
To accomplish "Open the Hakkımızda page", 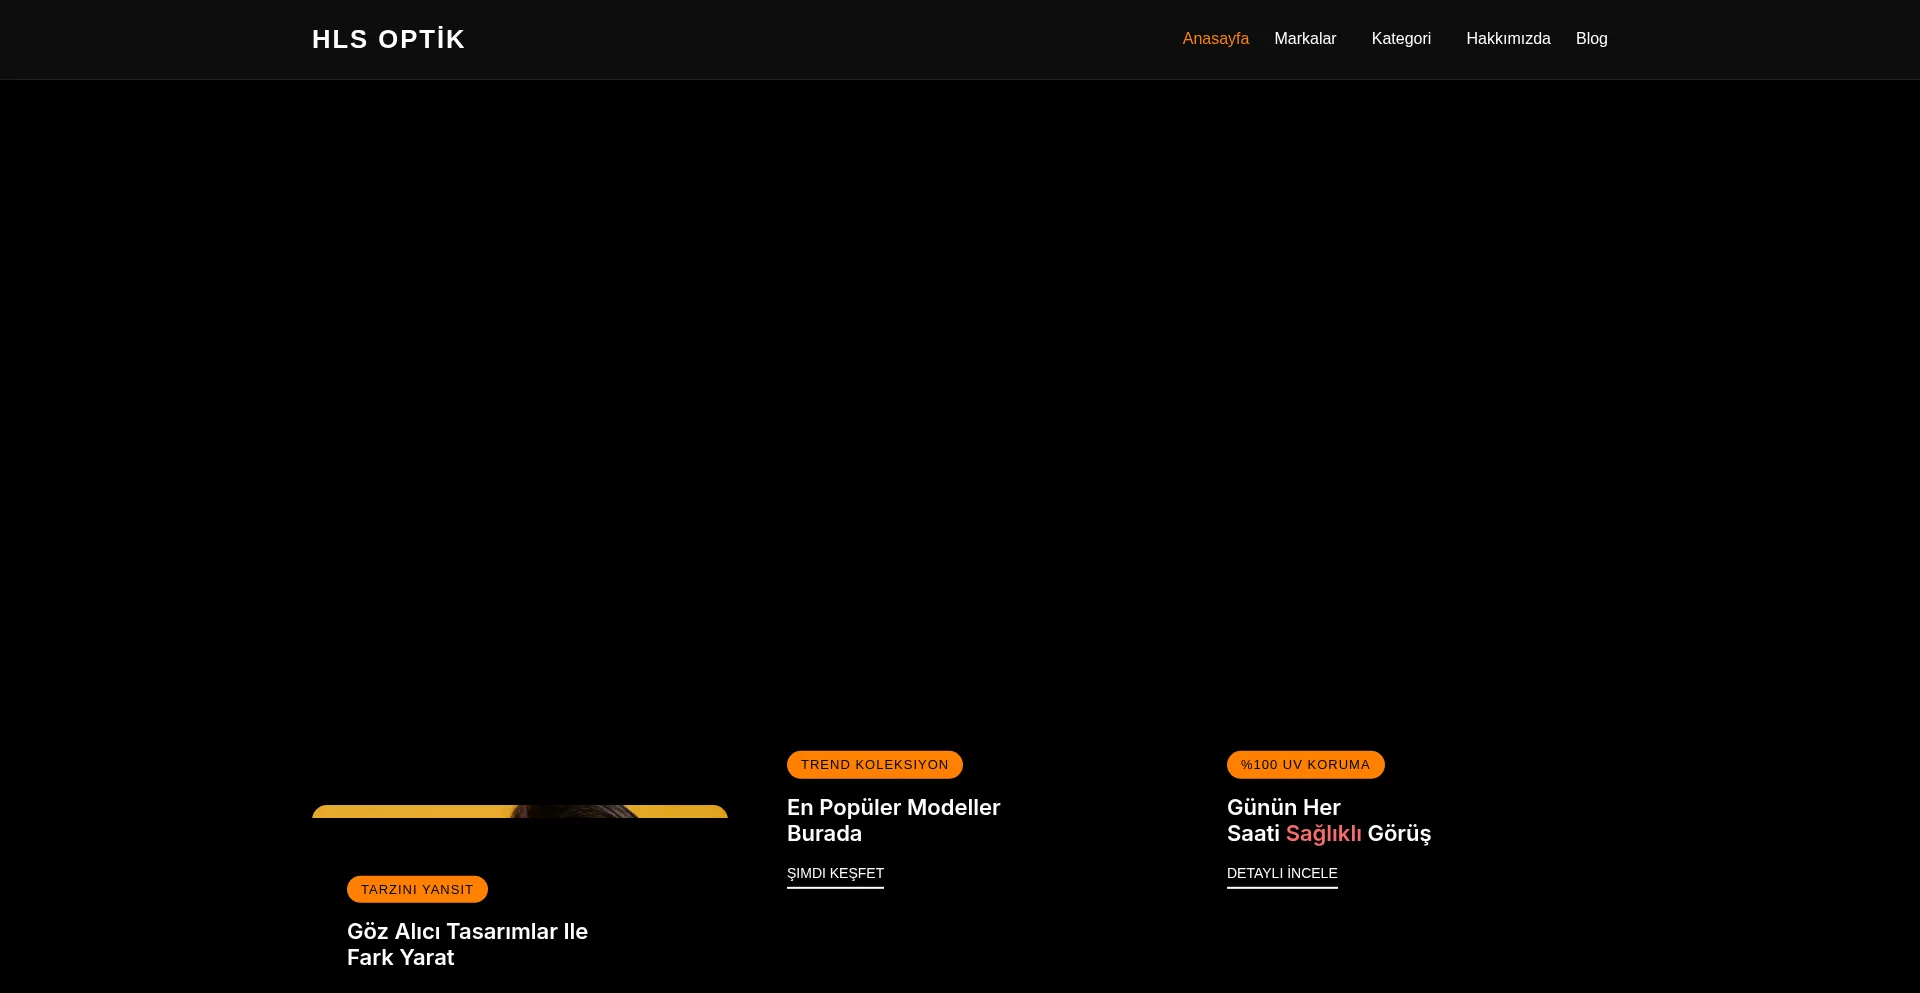I will coord(1507,39).
